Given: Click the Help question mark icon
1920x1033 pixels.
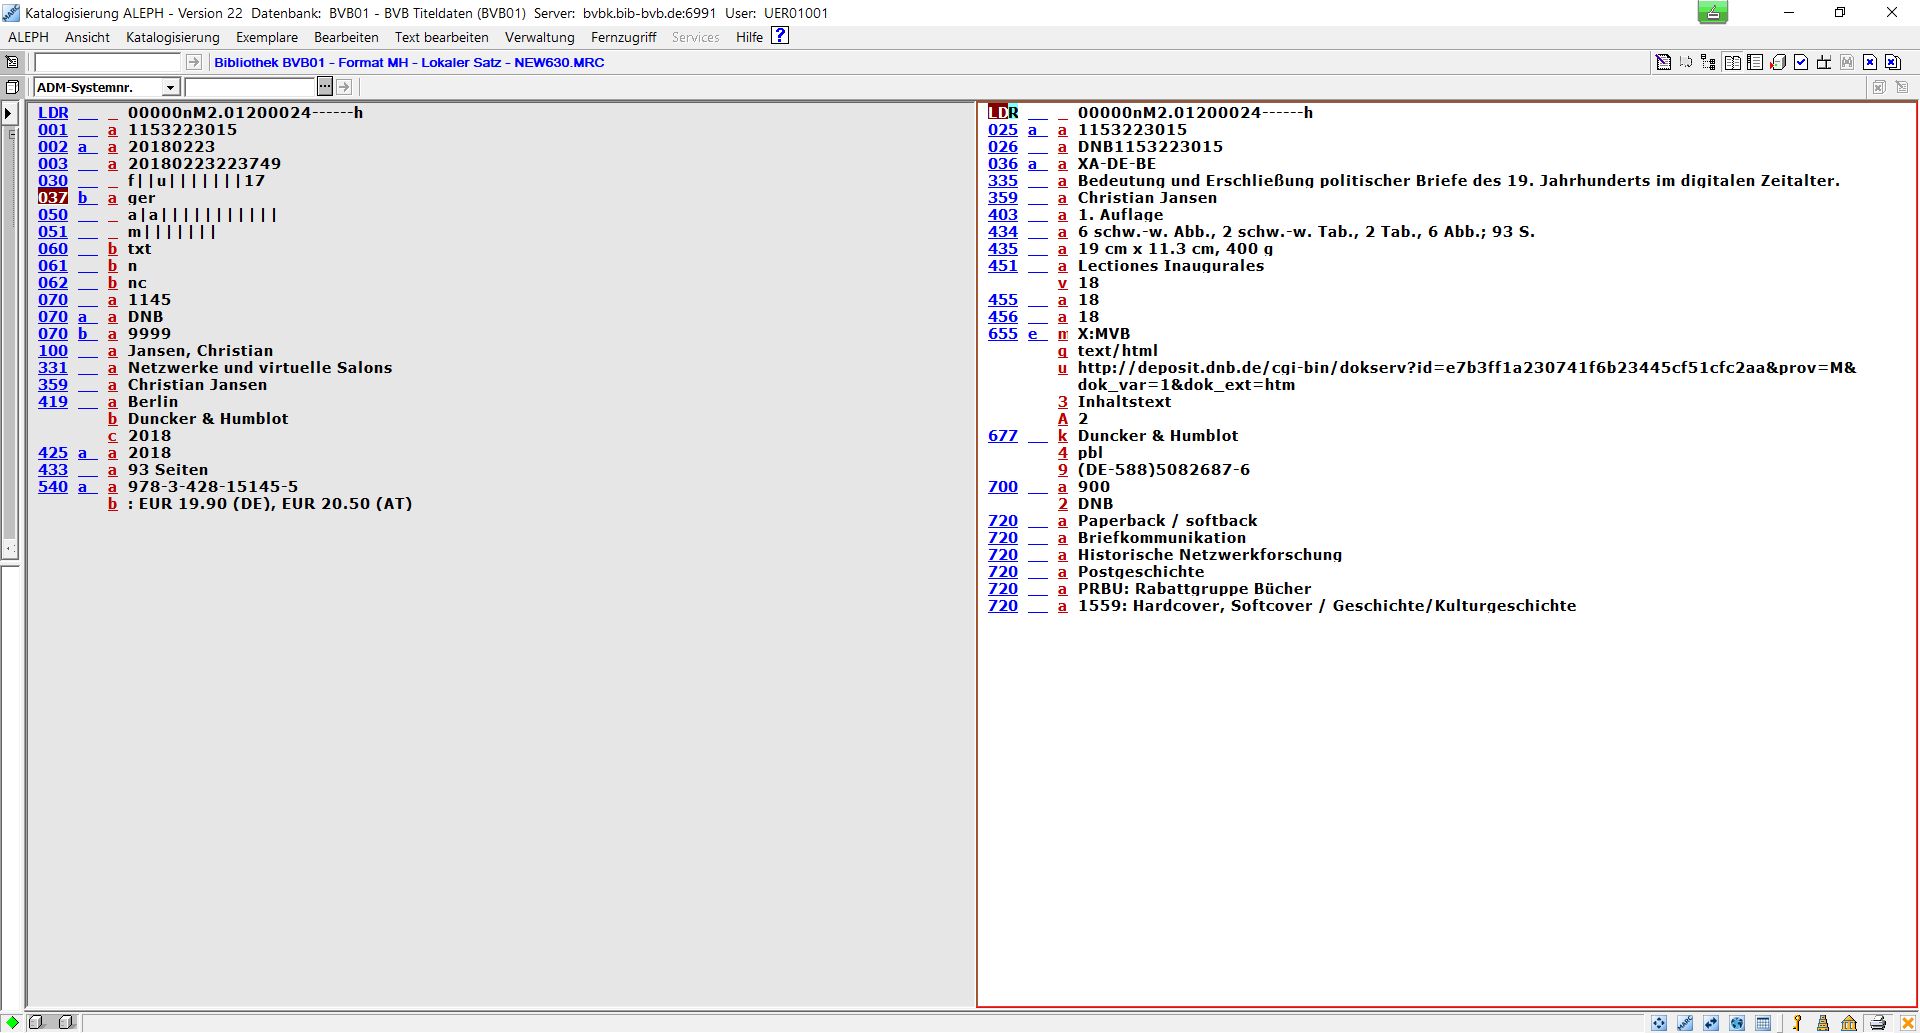Looking at the screenshot, I should tap(780, 36).
